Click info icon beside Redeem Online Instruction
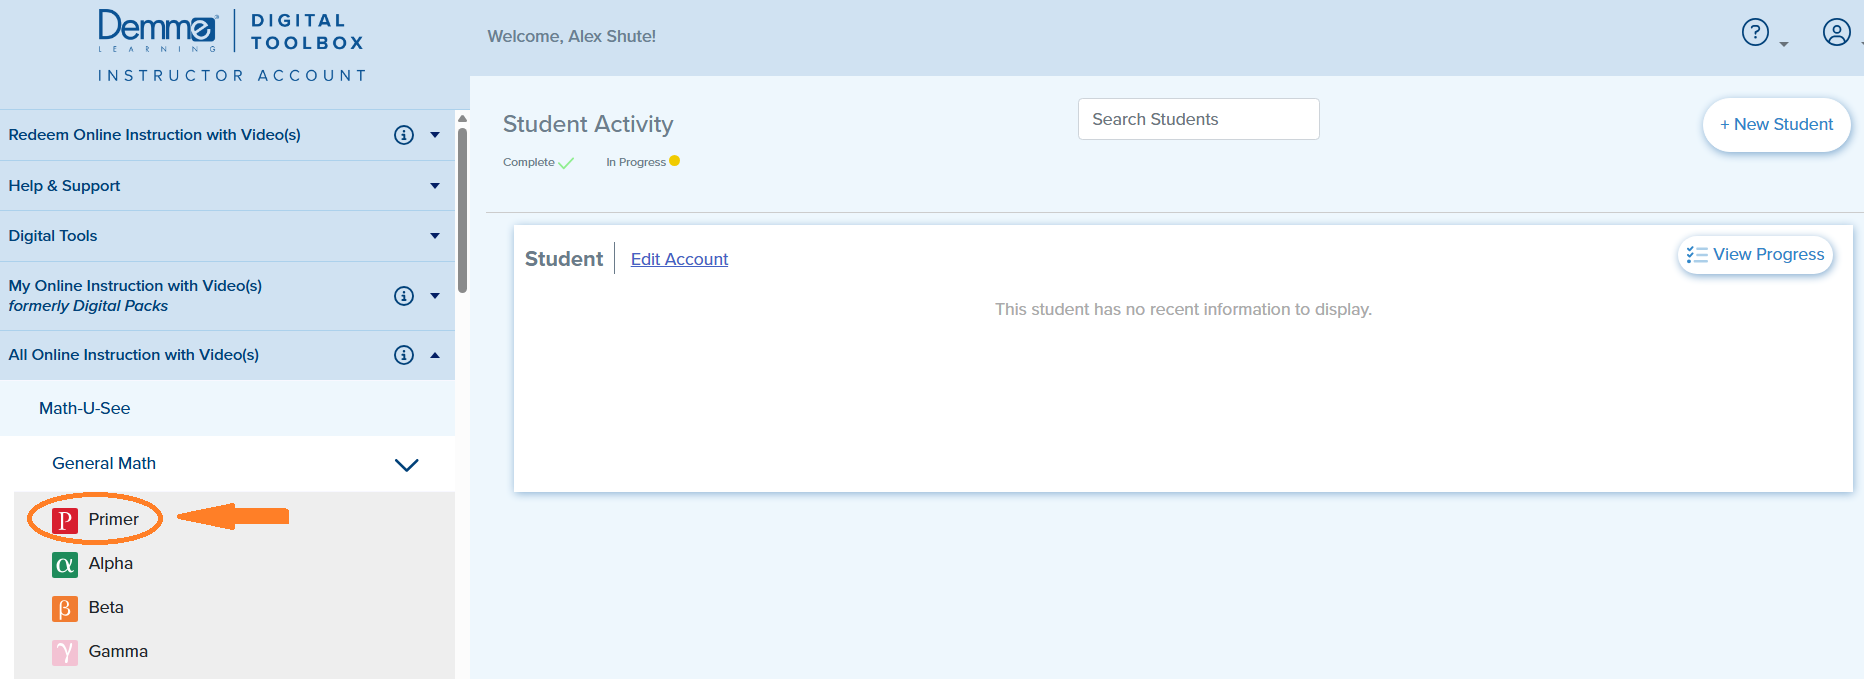Image resolution: width=1864 pixels, height=679 pixels. point(404,135)
